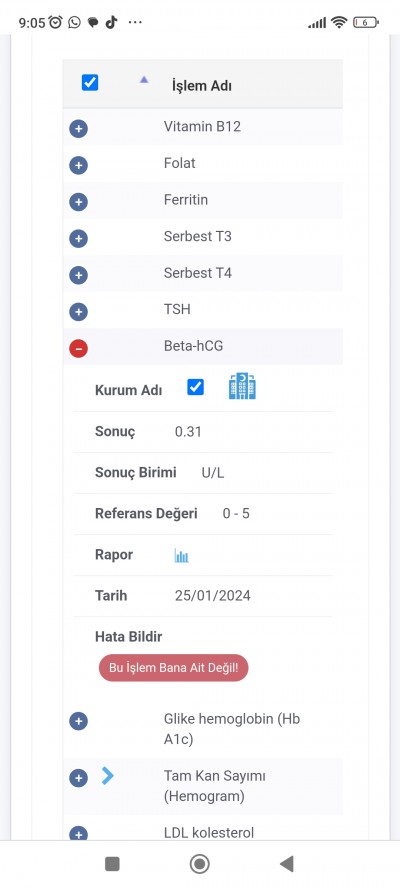The width and height of the screenshot is (400, 888).
Task: Collapse the Beta-hCG row with the red minus
Action: click(x=78, y=348)
